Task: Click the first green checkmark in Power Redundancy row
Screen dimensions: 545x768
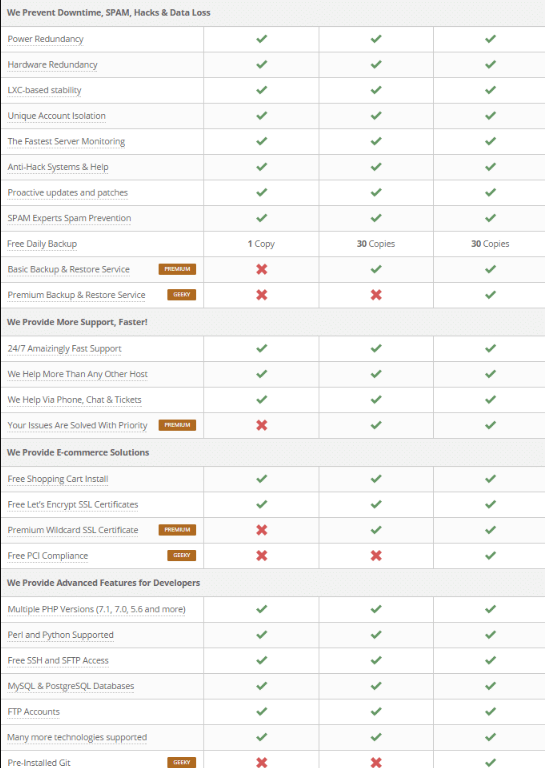Action: coord(261,38)
